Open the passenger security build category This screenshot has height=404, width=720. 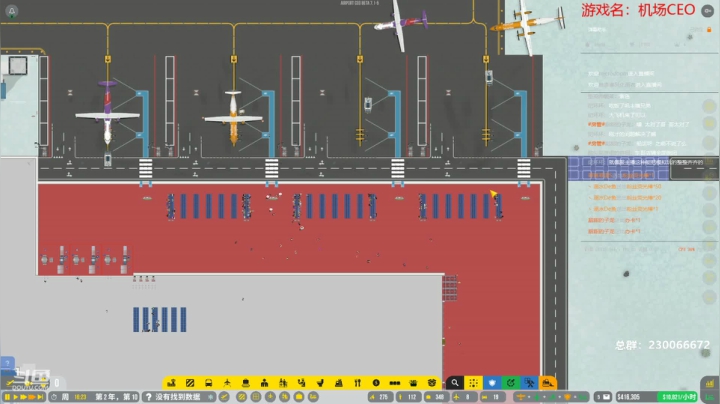(x=283, y=383)
